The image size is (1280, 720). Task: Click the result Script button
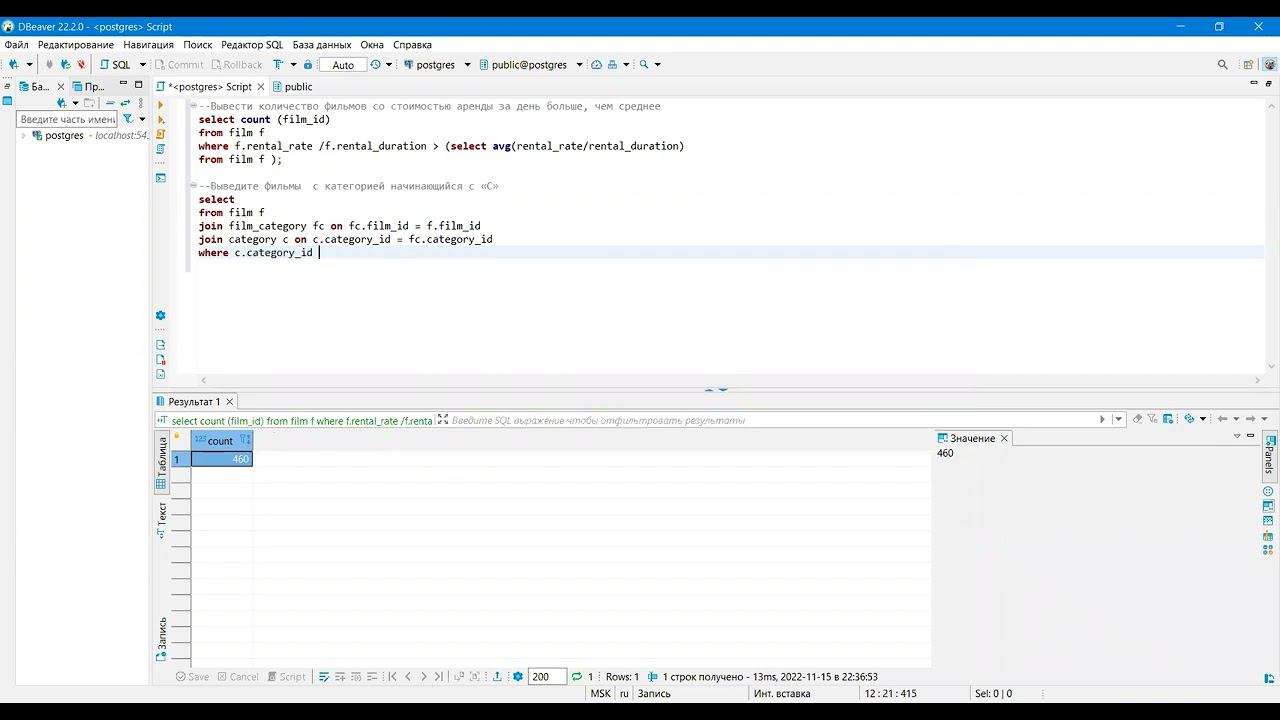pyautogui.click(x=286, y=677)
